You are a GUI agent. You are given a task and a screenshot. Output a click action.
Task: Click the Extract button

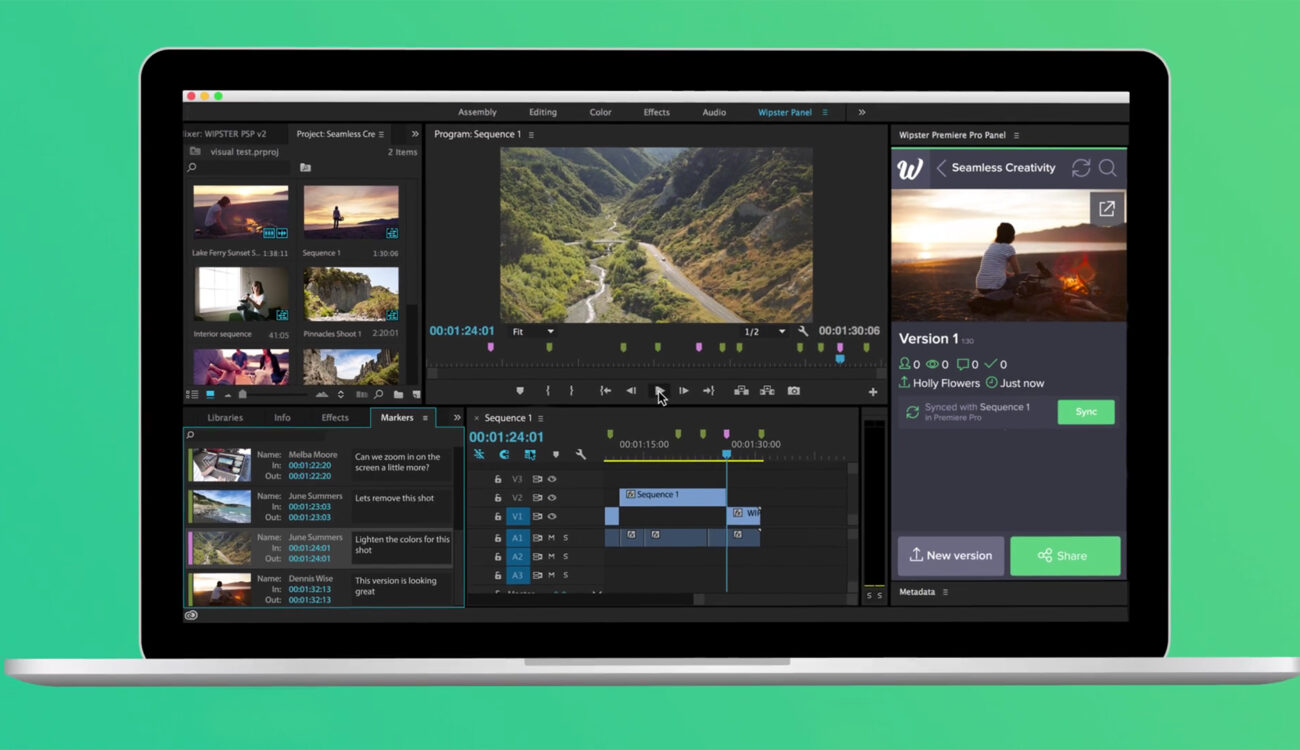[x=767, y=391]
